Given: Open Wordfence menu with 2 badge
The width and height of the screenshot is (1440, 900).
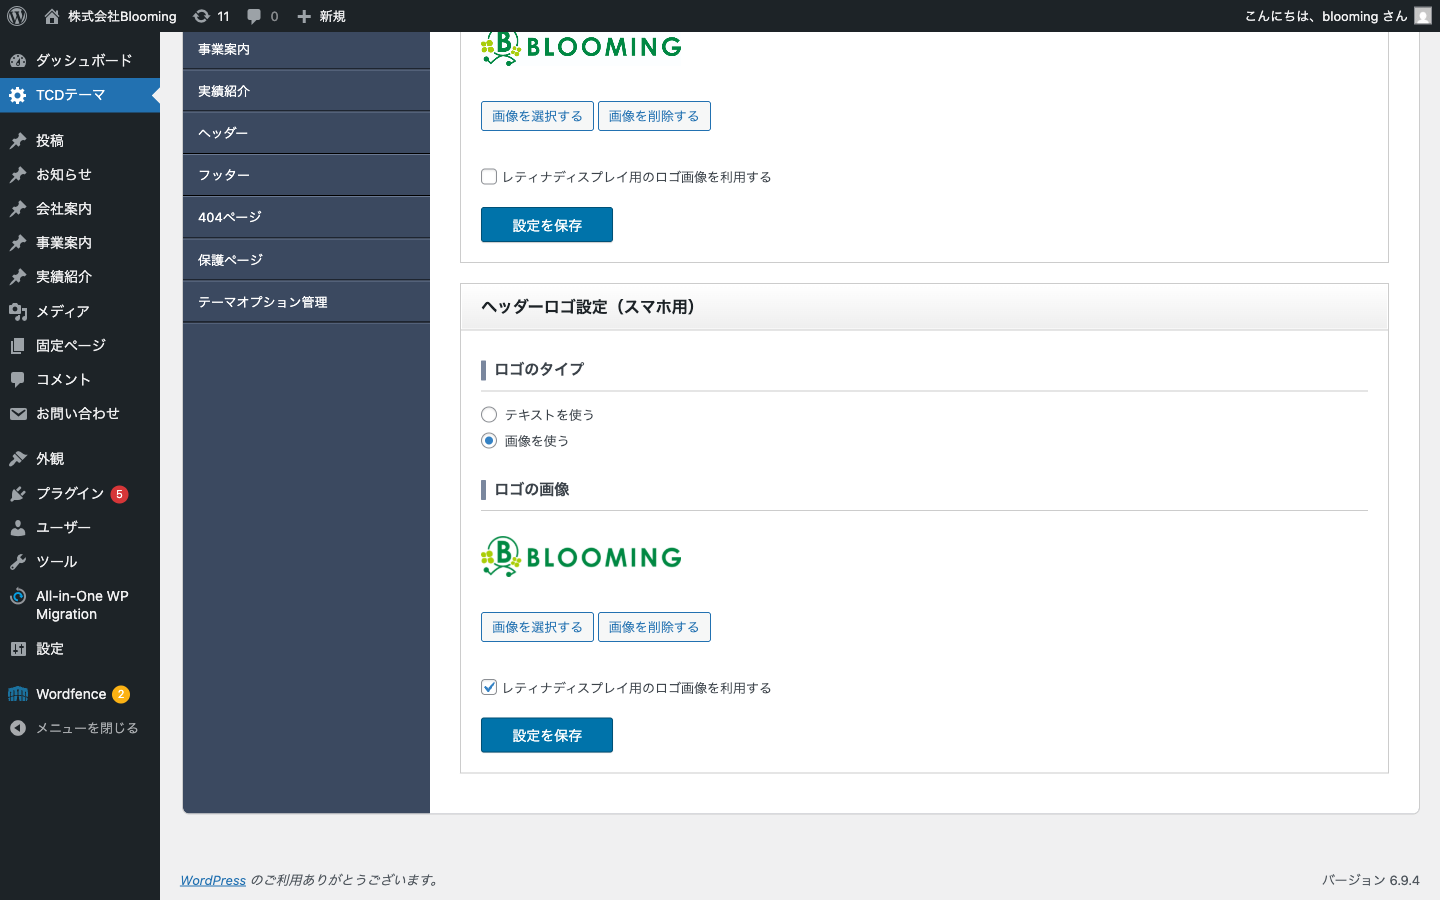Looking at the screenshot, I should (x=80, y=694).
